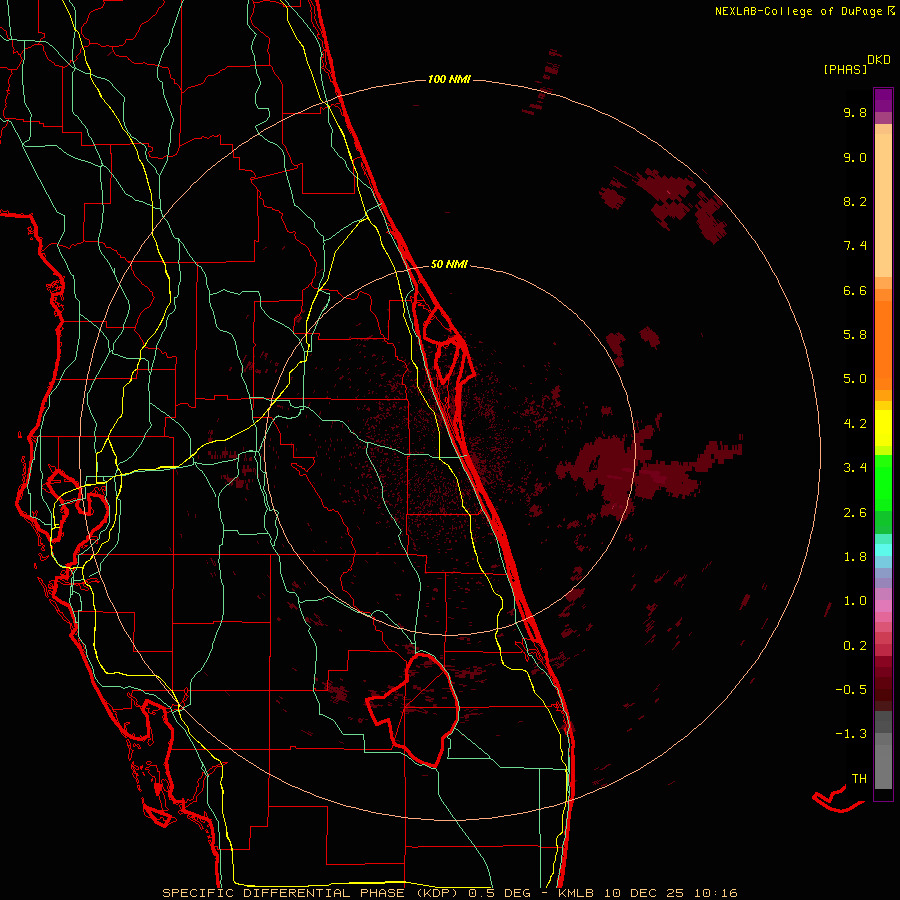Click the dark orange band of the color scale

pyautogui.click(x=883, y=346)
